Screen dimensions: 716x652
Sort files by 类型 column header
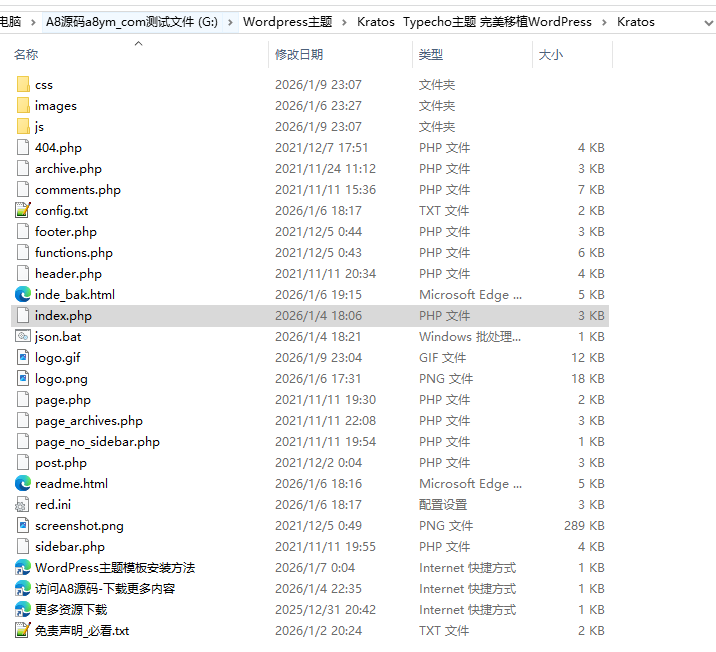[431, 55]
